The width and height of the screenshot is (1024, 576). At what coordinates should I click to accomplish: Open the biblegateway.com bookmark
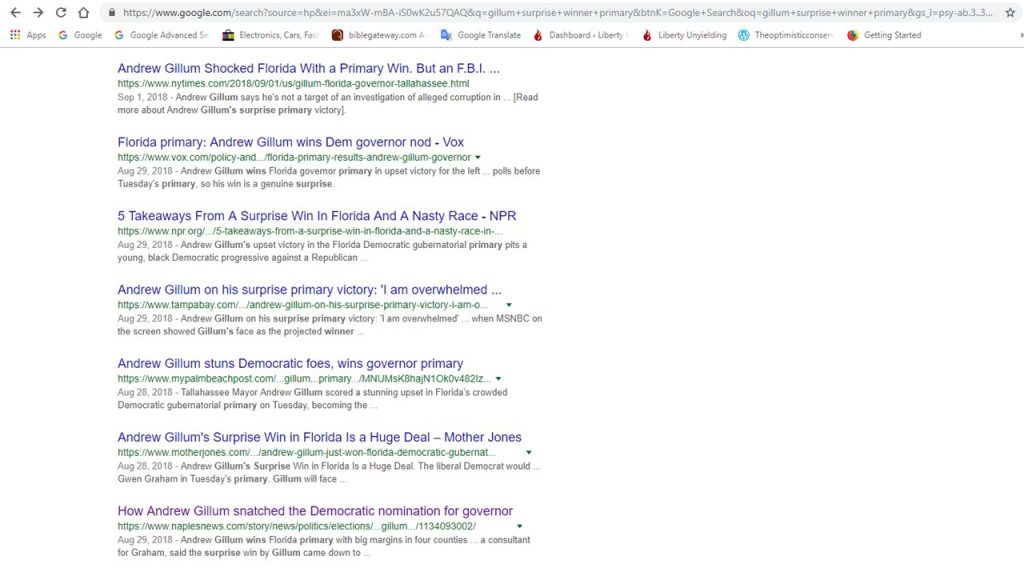(x=378, y=35)
